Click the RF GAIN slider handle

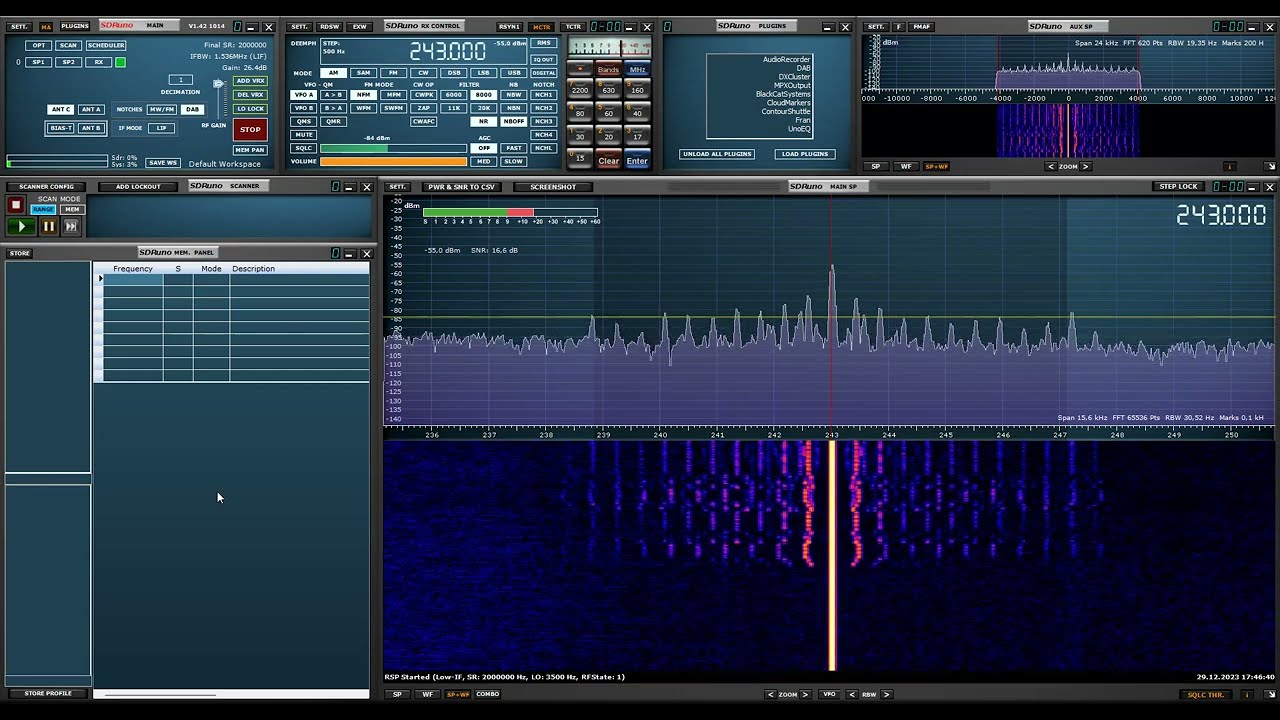[x=217, y=85]
